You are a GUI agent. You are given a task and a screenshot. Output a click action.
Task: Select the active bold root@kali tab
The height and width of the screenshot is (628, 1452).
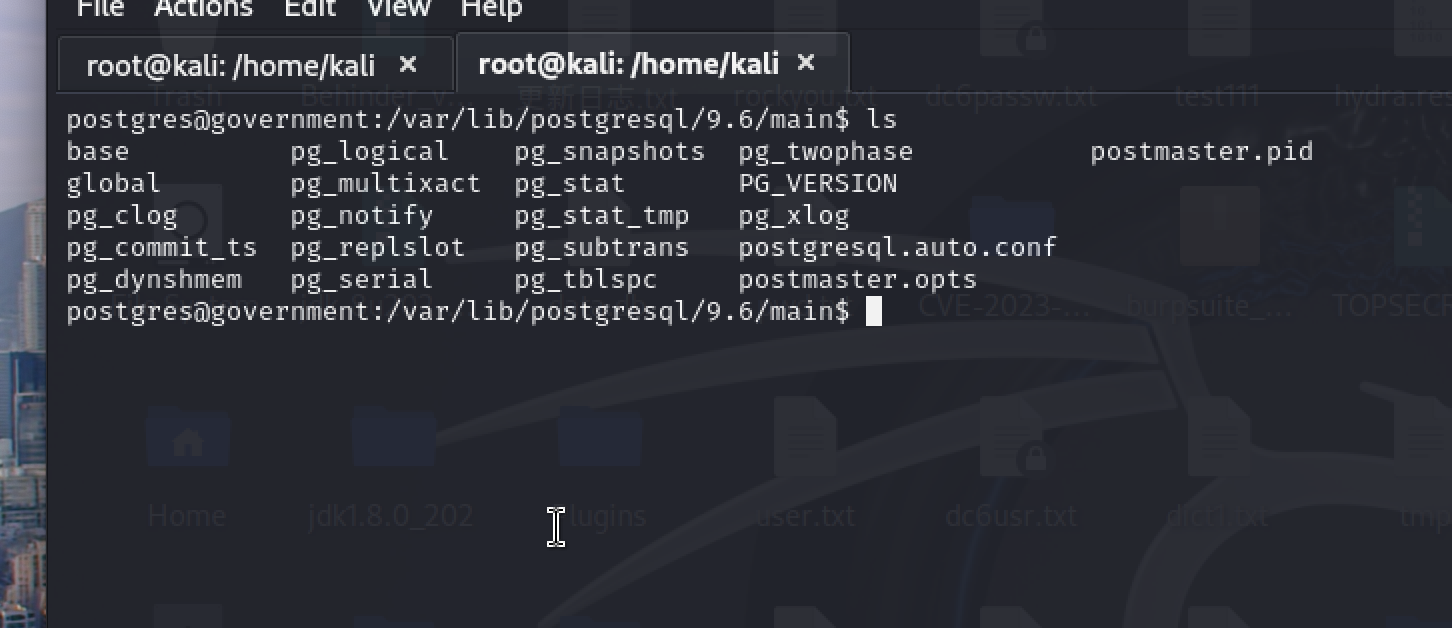point(628,65)
